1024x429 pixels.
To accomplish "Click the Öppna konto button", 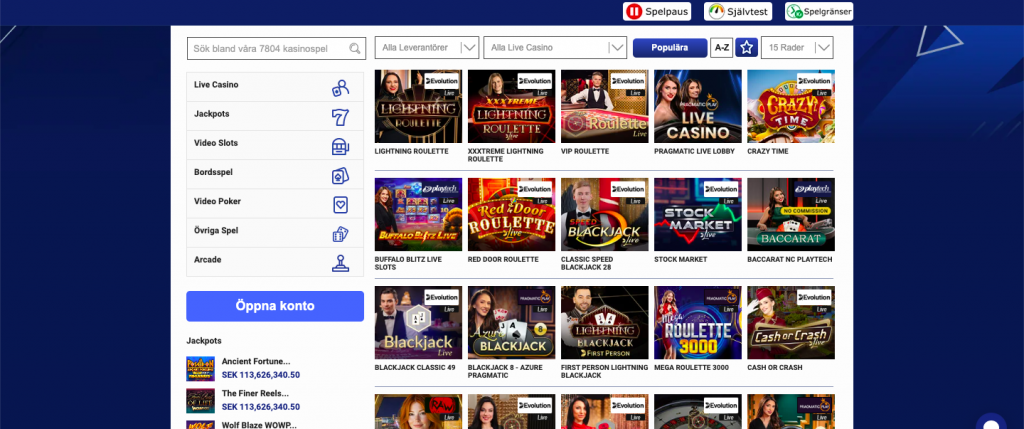I will (x=275, y=306).
